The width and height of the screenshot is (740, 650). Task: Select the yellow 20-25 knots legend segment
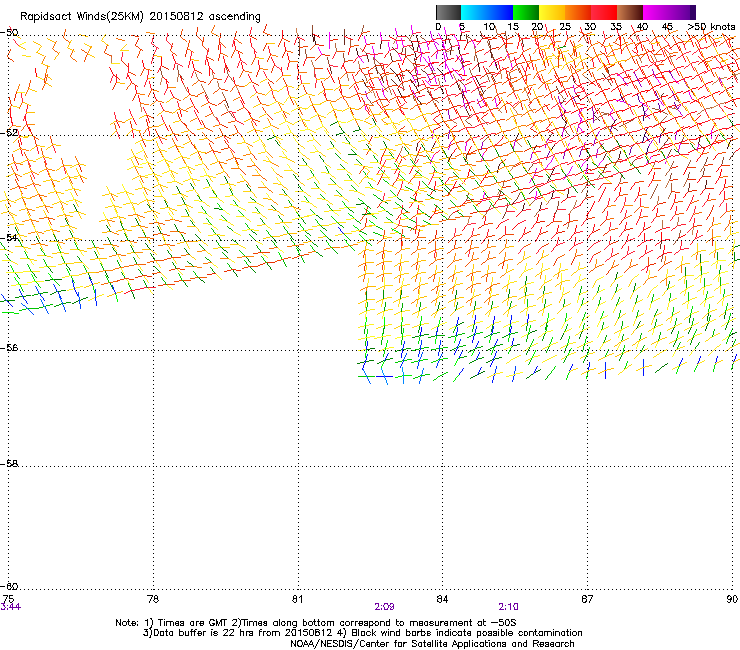552,12
